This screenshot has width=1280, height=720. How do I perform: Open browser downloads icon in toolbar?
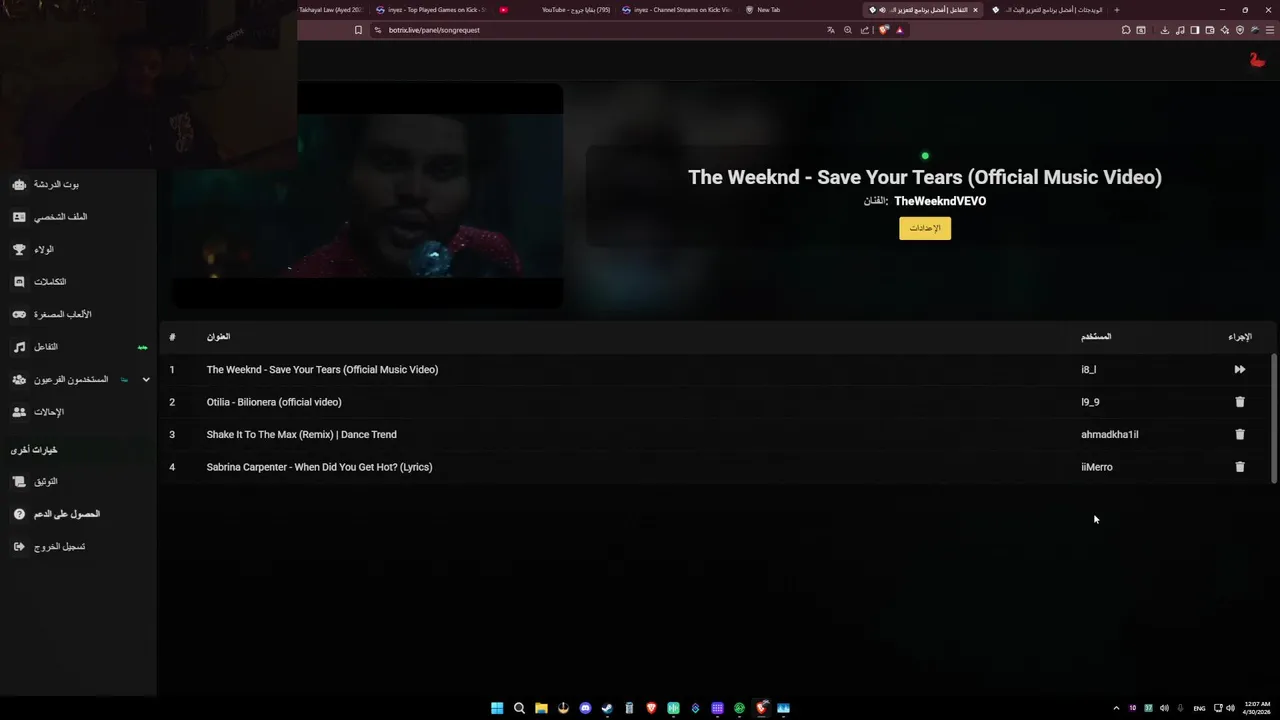click(1165, 30)
